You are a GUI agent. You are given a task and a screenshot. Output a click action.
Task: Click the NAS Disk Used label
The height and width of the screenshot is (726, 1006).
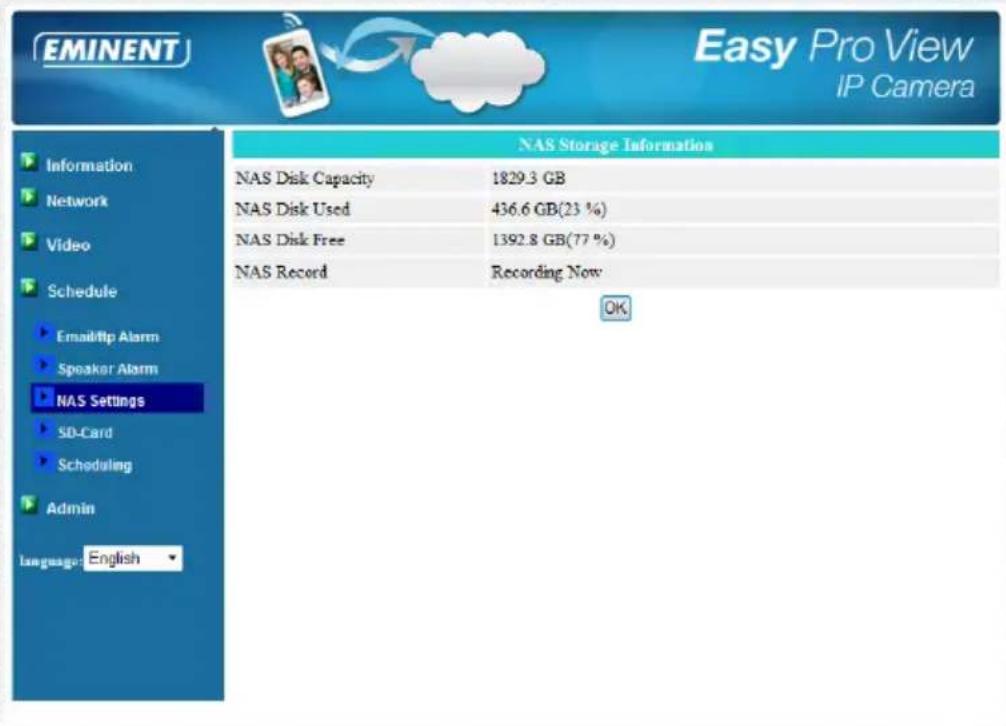pos(293,209)
